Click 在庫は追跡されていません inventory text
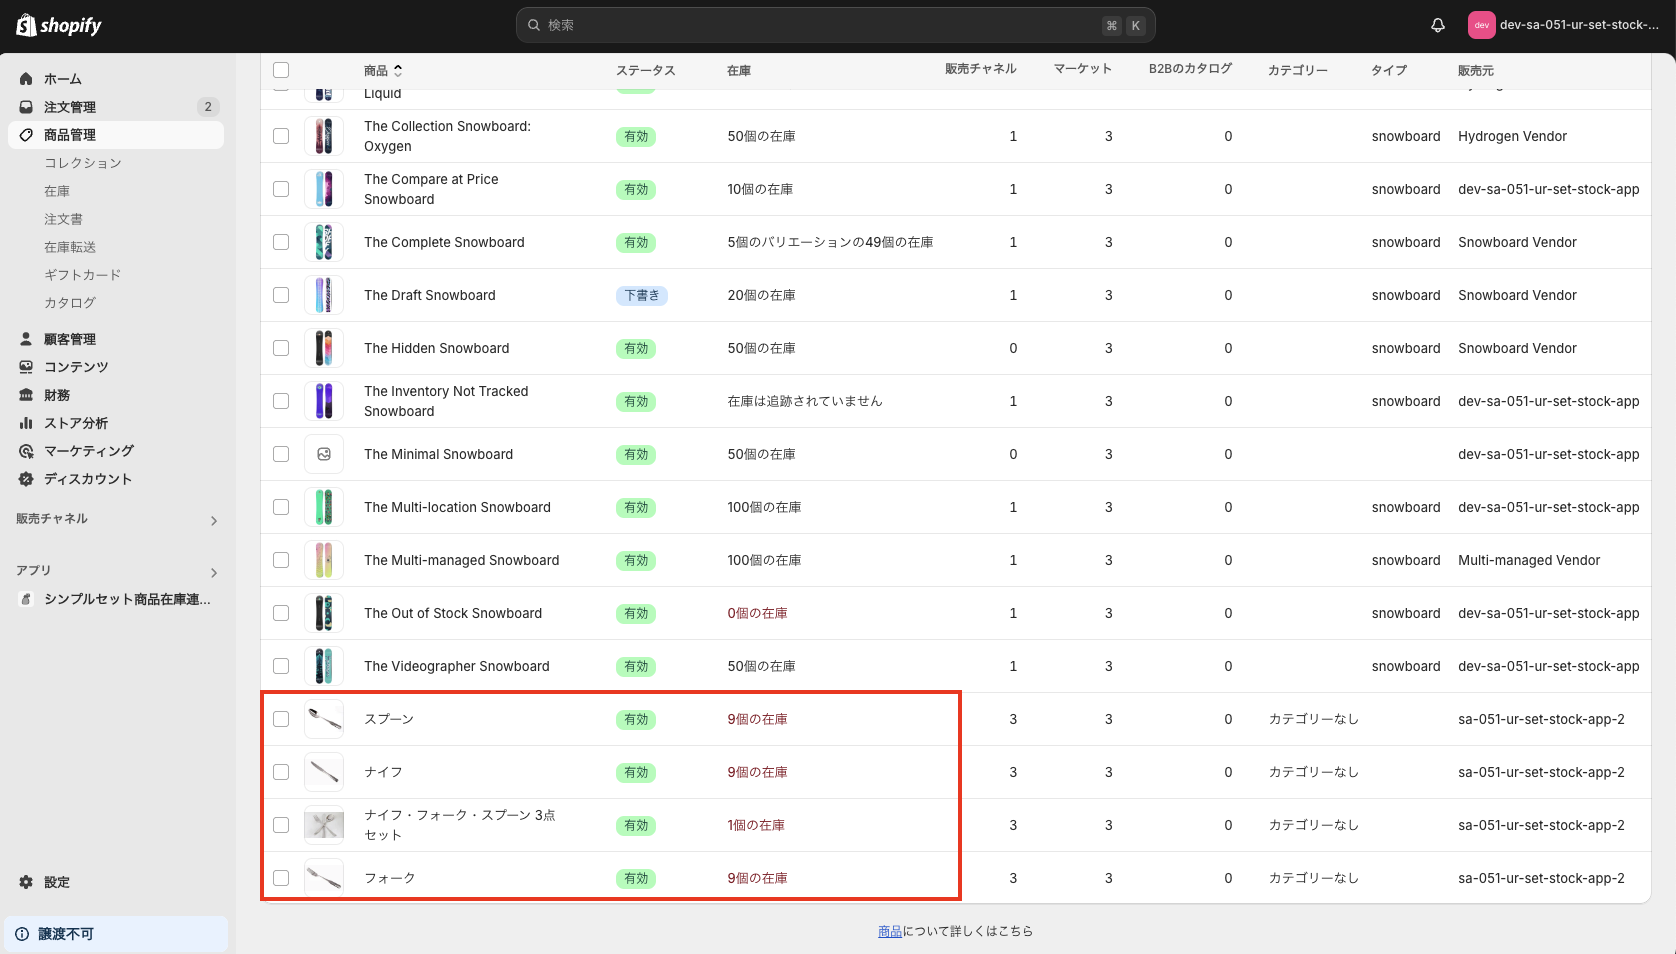This screenshot has width=1676, height=954. click(x=805, y=401)
